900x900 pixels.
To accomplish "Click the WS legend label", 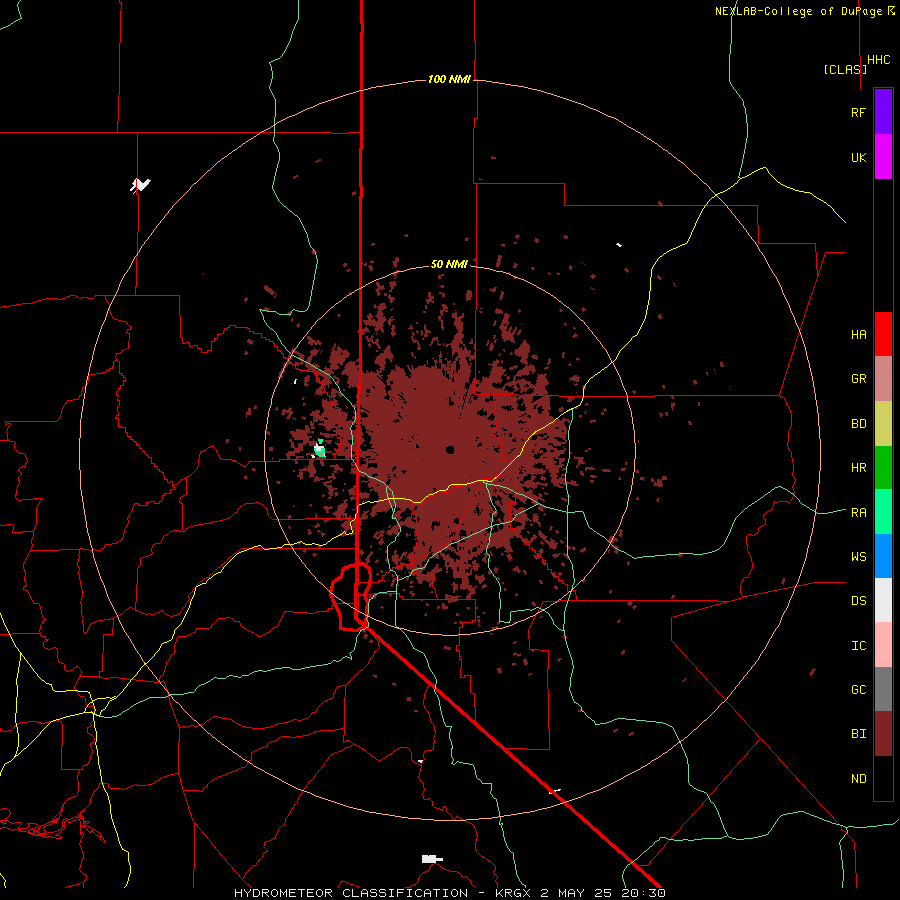I will [x=858, y=556].
